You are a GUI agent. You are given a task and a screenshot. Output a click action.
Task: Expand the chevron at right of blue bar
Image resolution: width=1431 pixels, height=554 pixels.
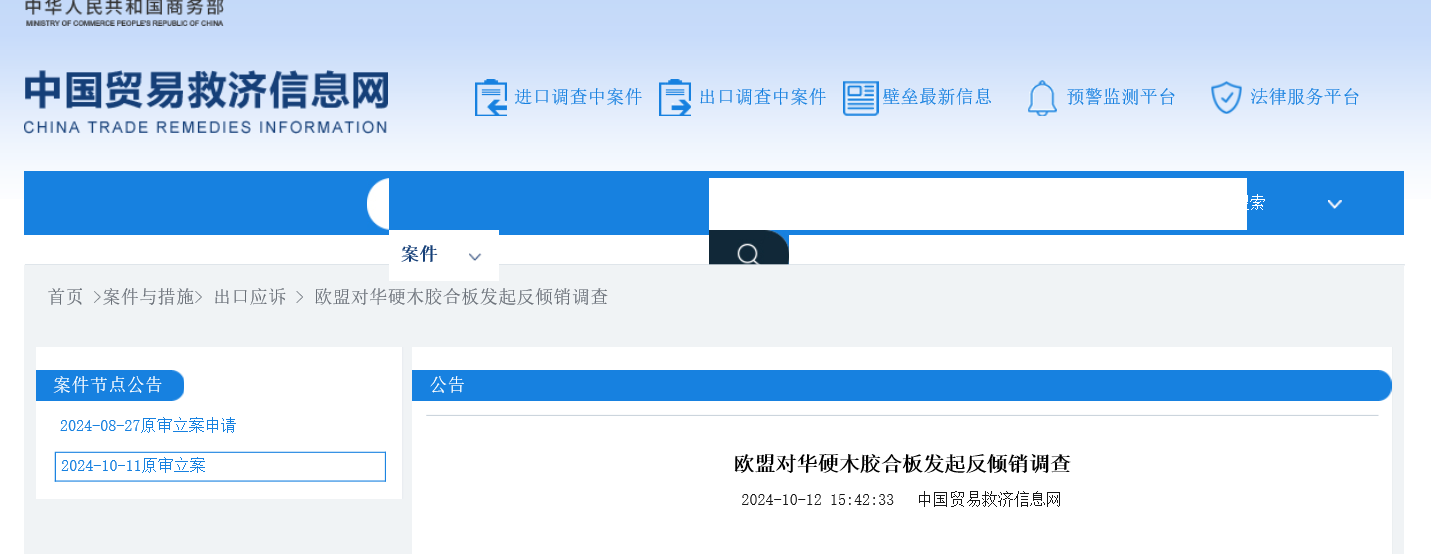(x=1334, y=204)
